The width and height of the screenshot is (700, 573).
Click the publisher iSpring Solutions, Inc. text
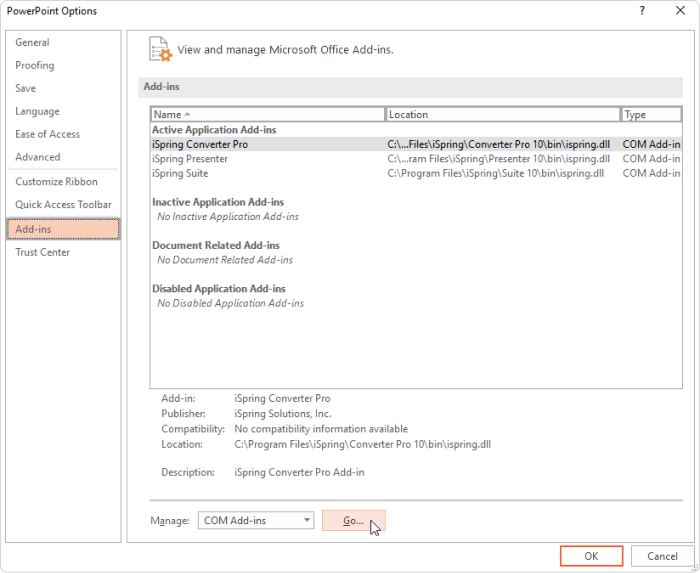pyautogui.click(x=283, y=414)
